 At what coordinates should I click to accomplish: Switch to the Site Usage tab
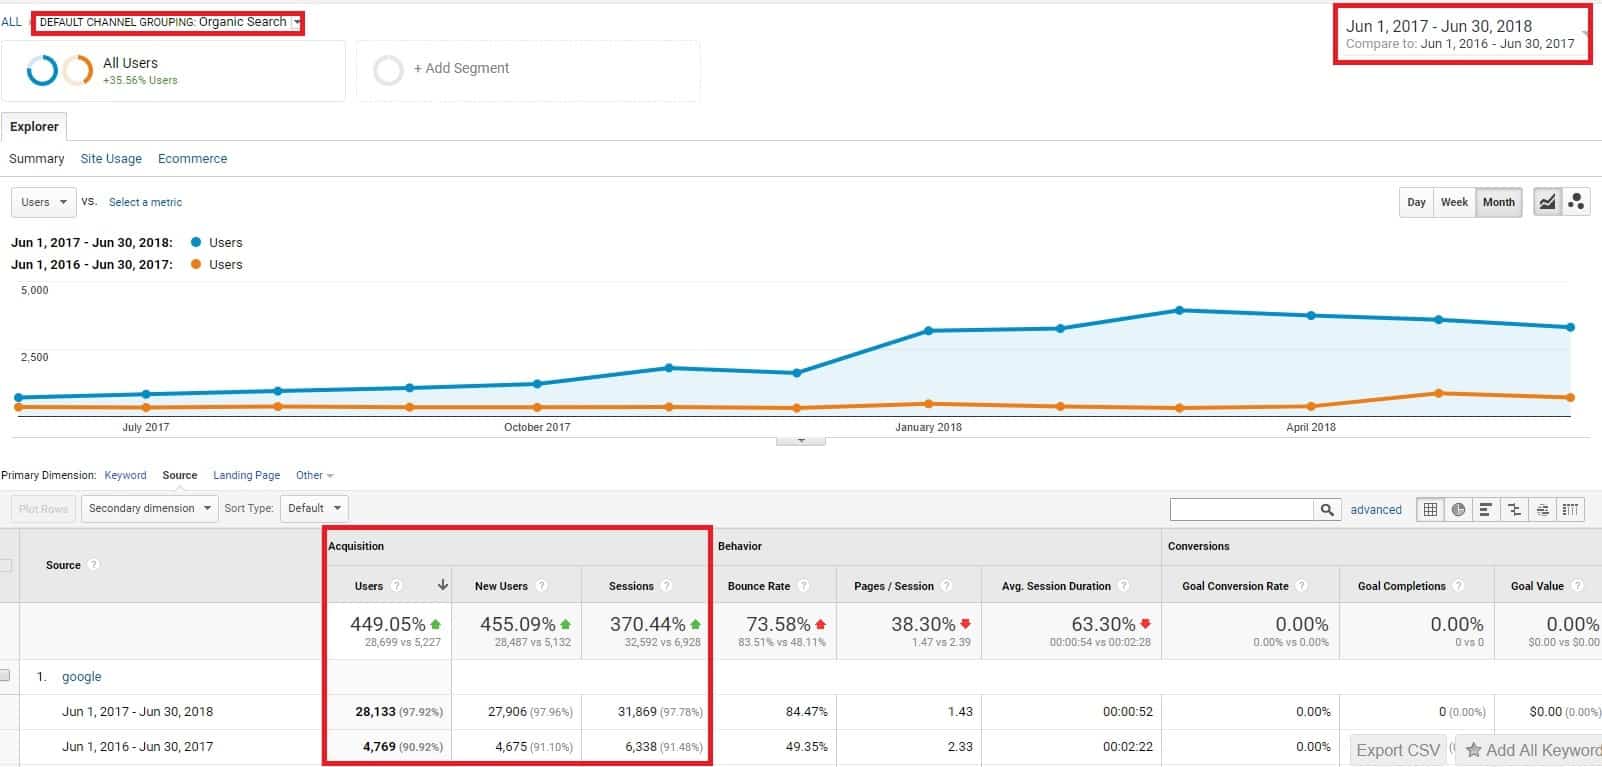coord(111,158)
